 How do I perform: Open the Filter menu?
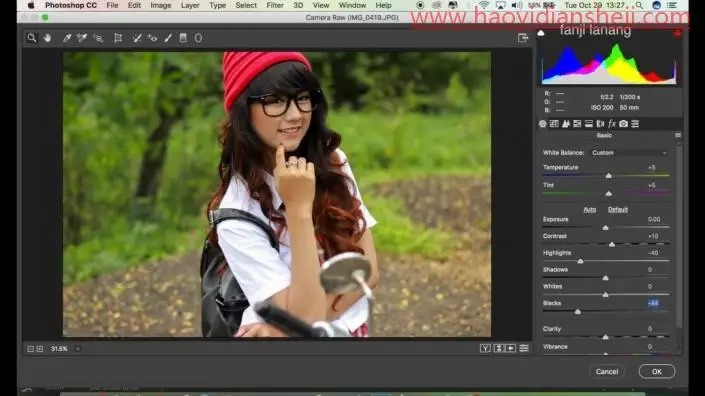click(275, 5)
